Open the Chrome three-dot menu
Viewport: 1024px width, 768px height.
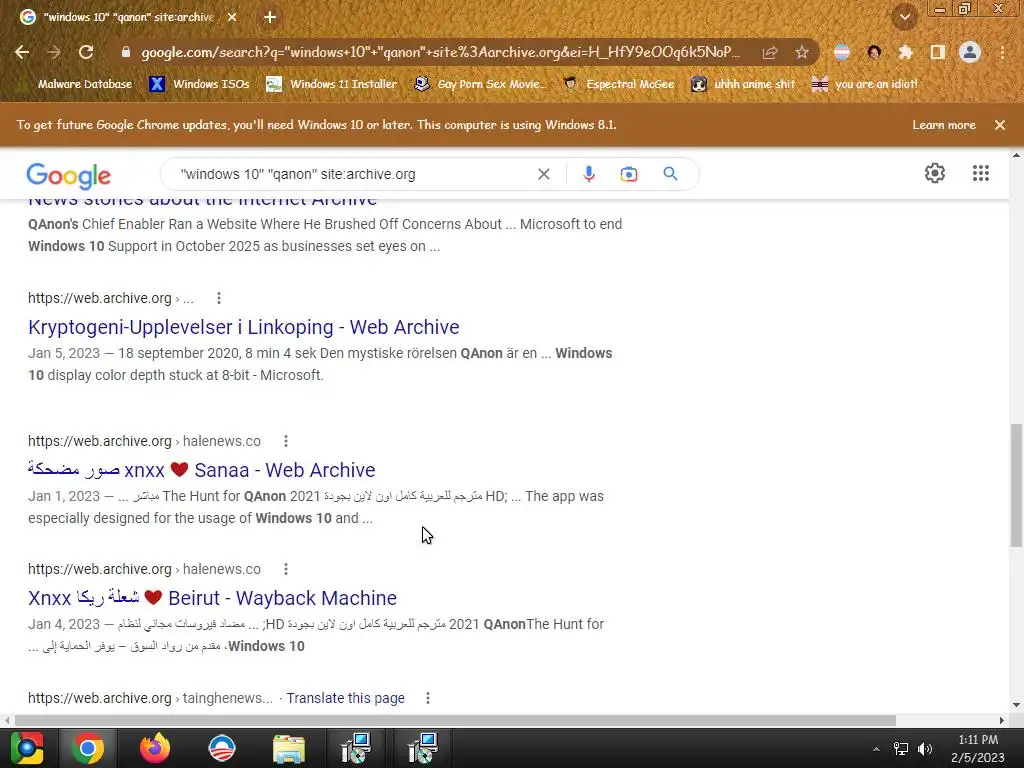pos(1002,52)
